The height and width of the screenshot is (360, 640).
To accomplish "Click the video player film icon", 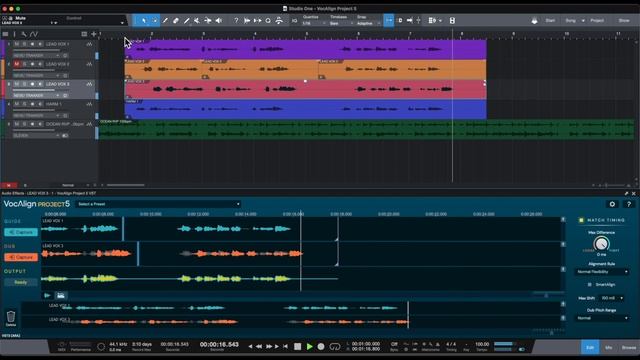I will tap(452, 20).
